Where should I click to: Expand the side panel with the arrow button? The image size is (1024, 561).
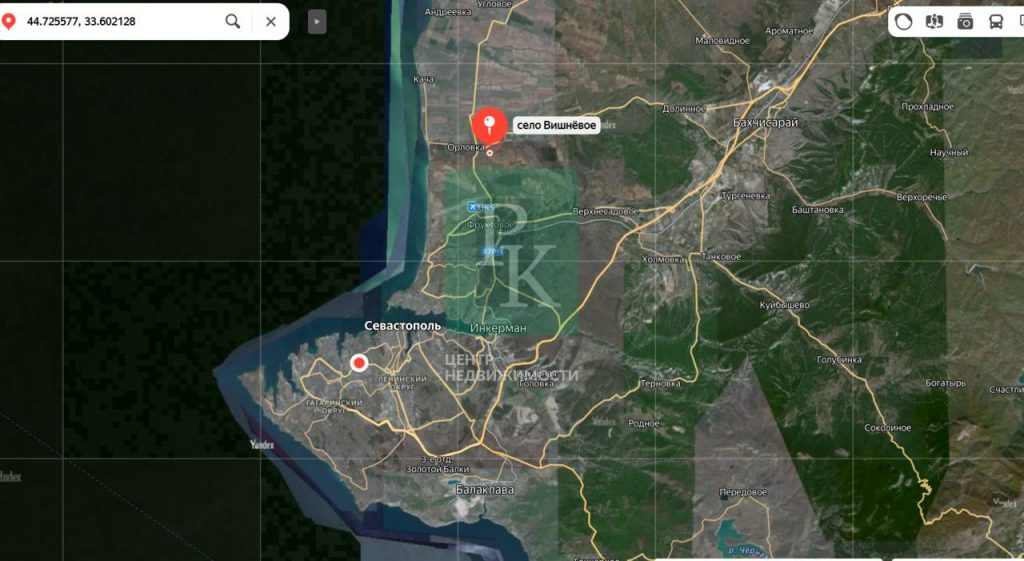pos(317,21)
